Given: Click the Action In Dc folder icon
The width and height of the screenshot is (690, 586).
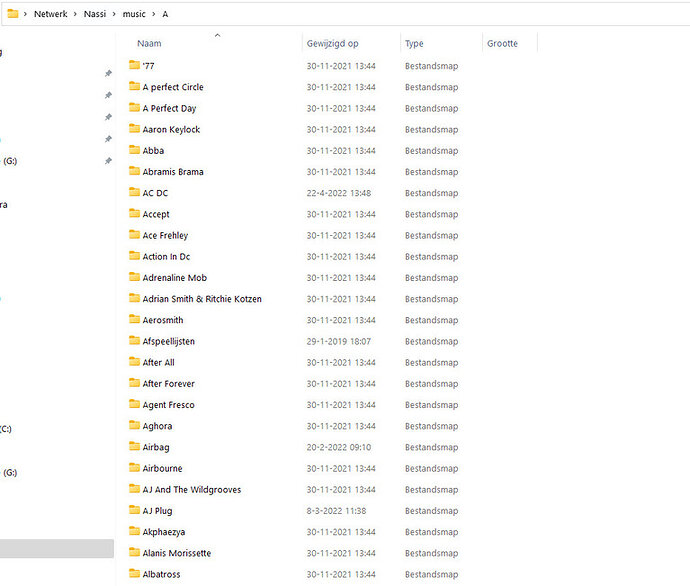Looking at the screenshot, I should (x=134, y=256).
